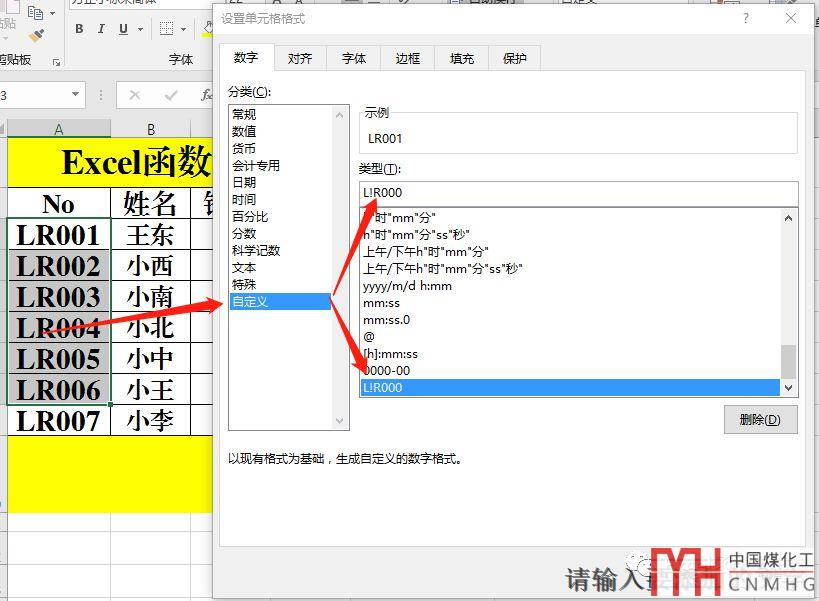
Task: Click the help question mark in dialog
Action: pos(745,18)
